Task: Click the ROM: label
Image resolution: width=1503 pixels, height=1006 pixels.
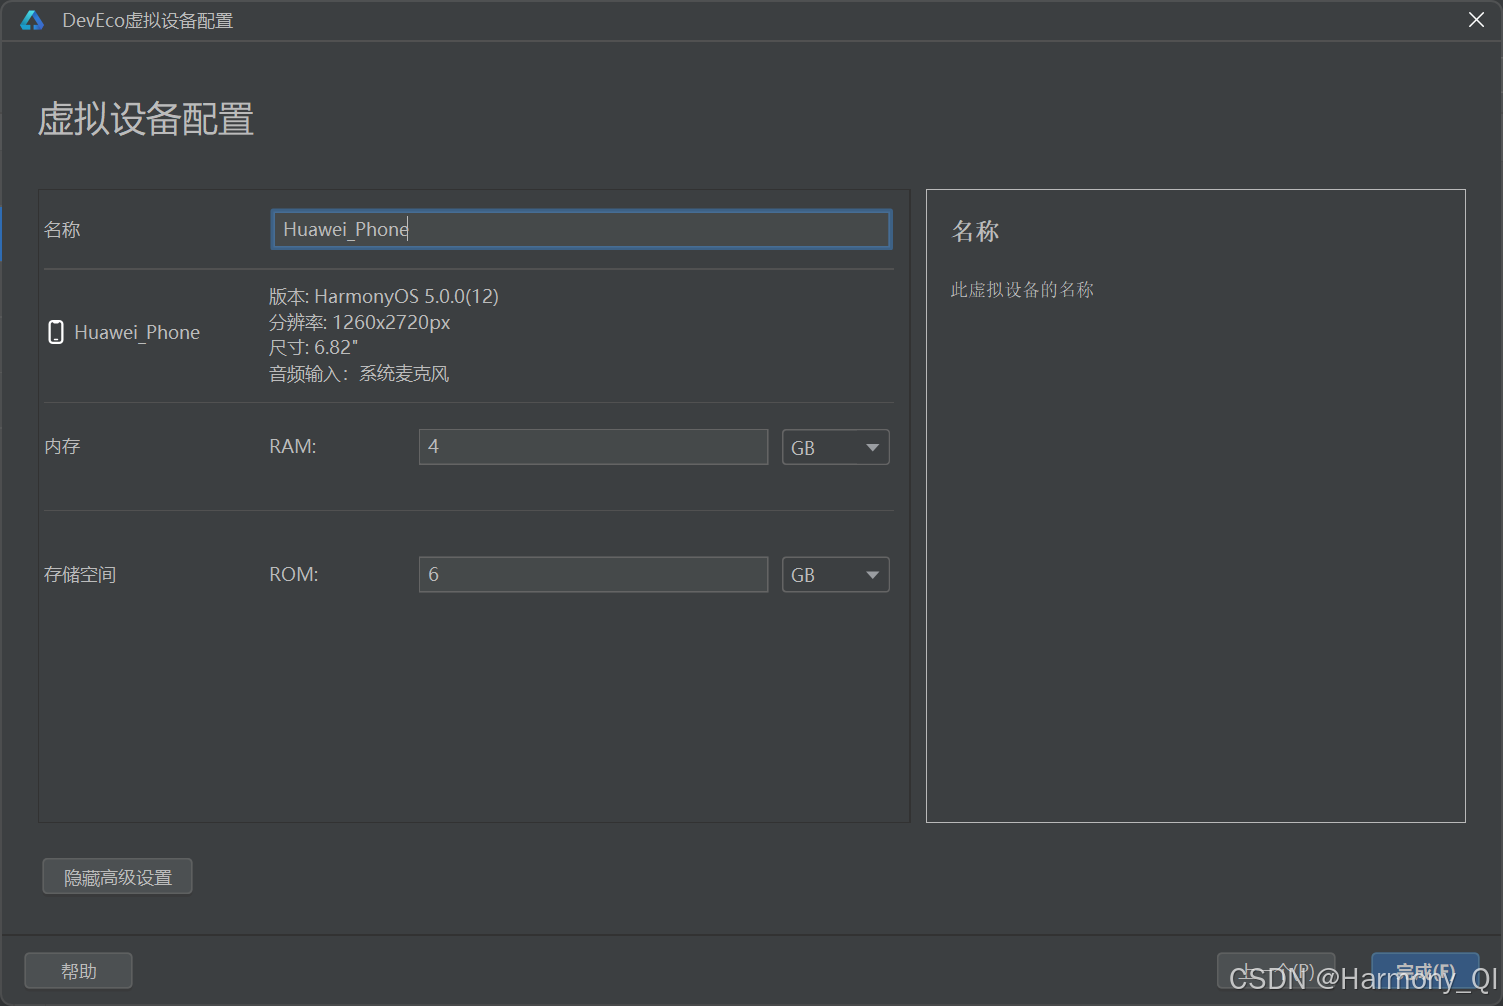Action: coord(294,574)
